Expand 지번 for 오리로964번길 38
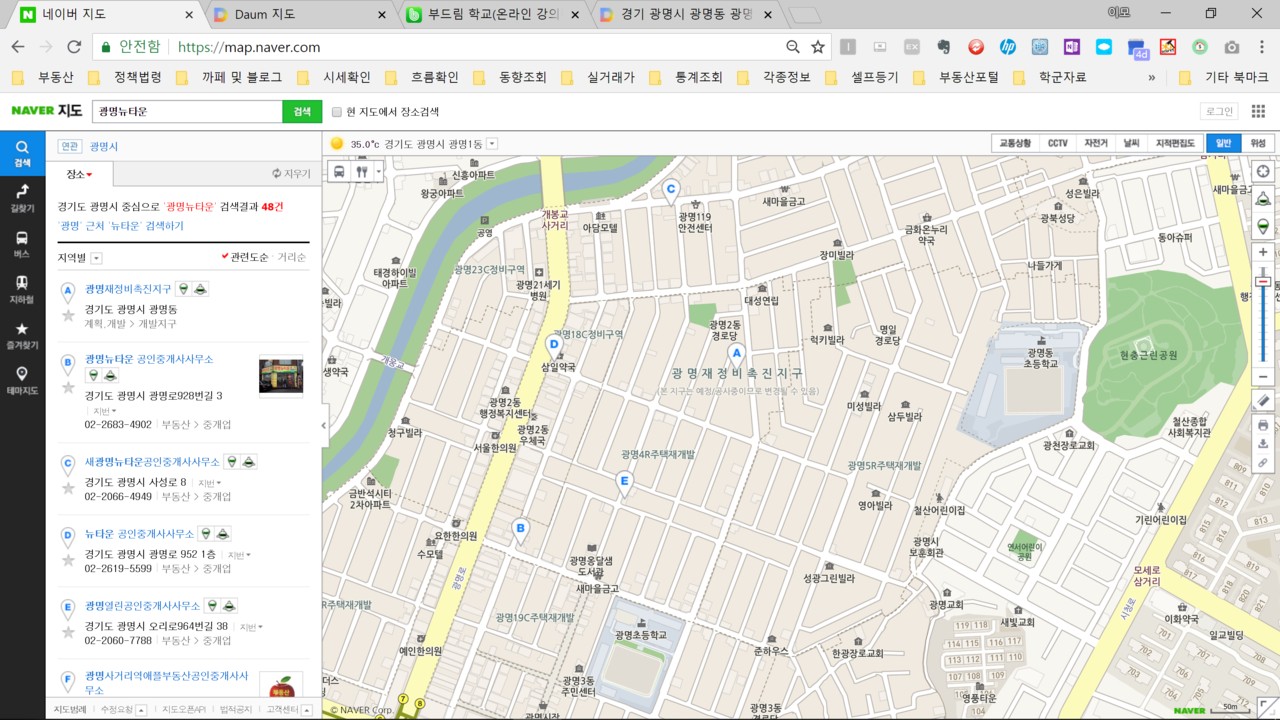 [250, 627]
